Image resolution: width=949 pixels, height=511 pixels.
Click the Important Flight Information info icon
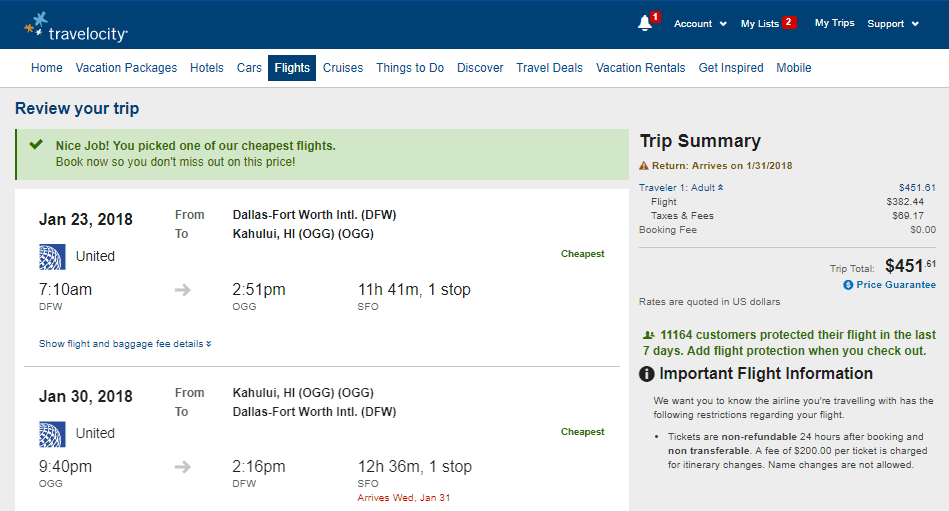[646, 374]
